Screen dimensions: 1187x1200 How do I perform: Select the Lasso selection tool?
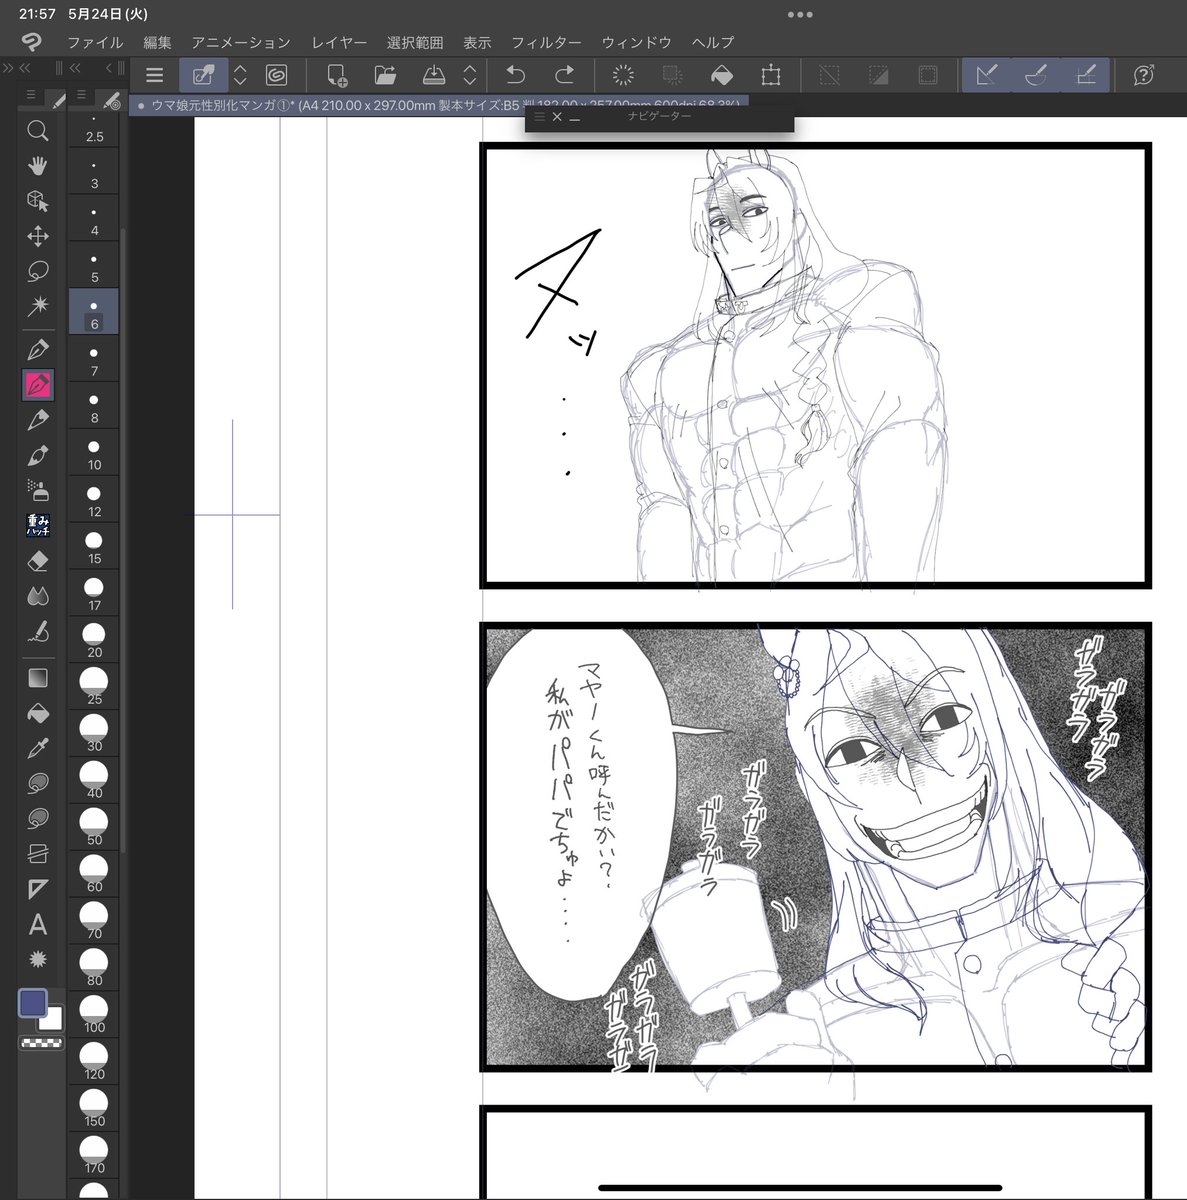pyautogui.click(x=38, y=271)
